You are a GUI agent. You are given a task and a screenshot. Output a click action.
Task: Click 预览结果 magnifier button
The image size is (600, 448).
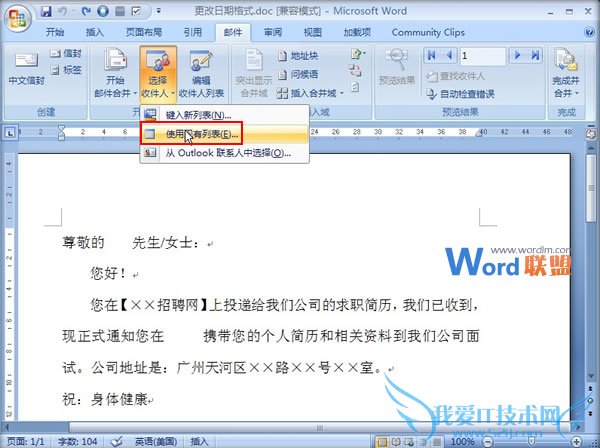pyautogui.click(x=397, y=67)
